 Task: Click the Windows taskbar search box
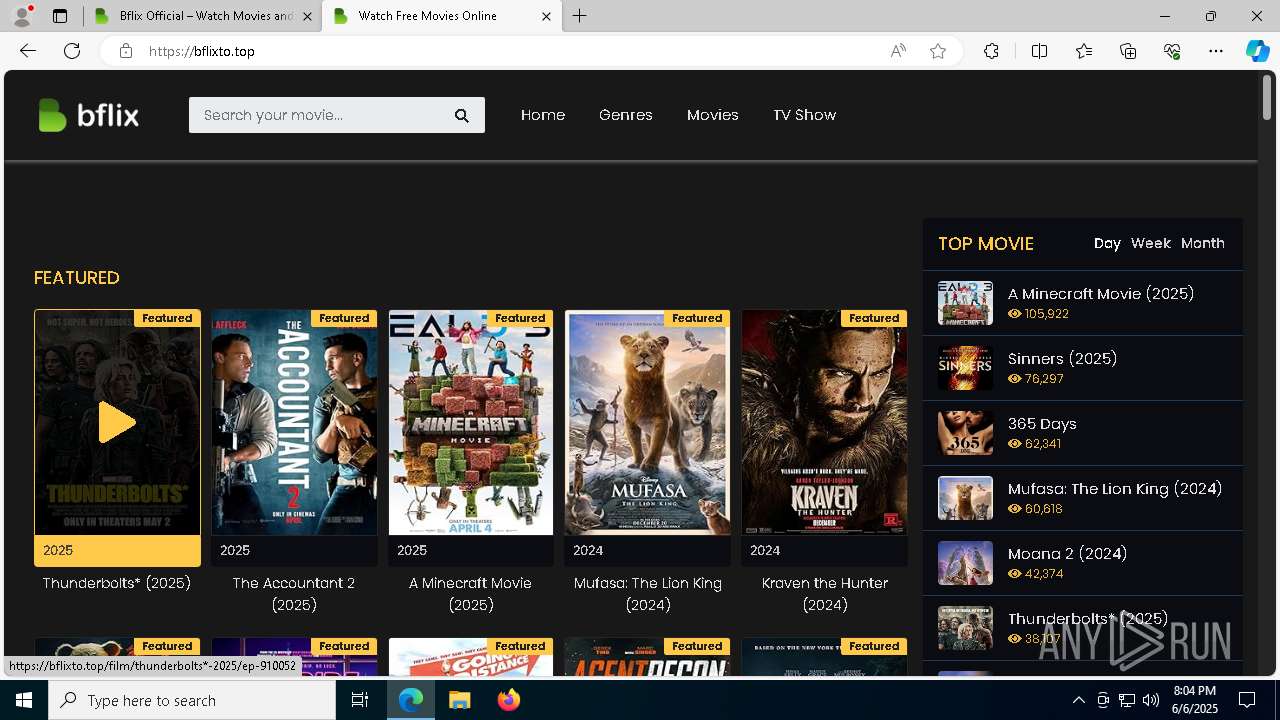pyautogui.click(x=192, y=700)
